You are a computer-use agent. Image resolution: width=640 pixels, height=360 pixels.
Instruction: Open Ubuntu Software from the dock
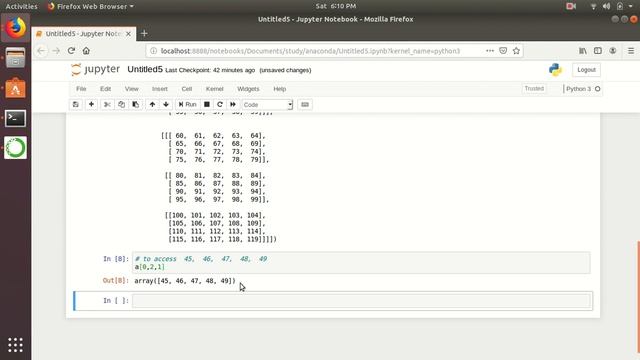(x=16, y=88)
